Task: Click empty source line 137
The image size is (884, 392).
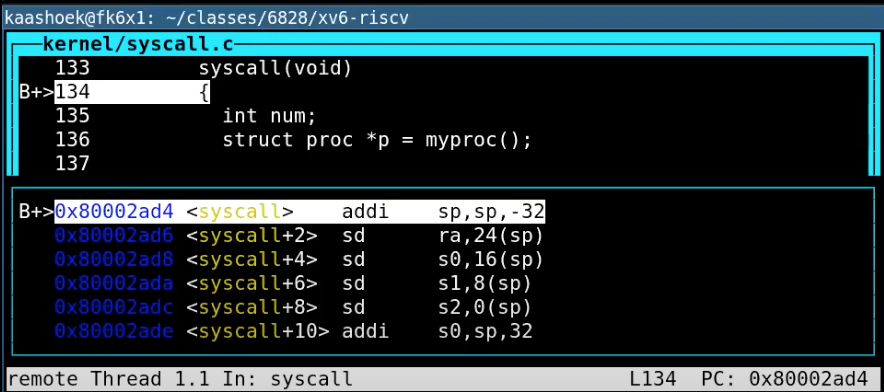Action: coord(72,164)
